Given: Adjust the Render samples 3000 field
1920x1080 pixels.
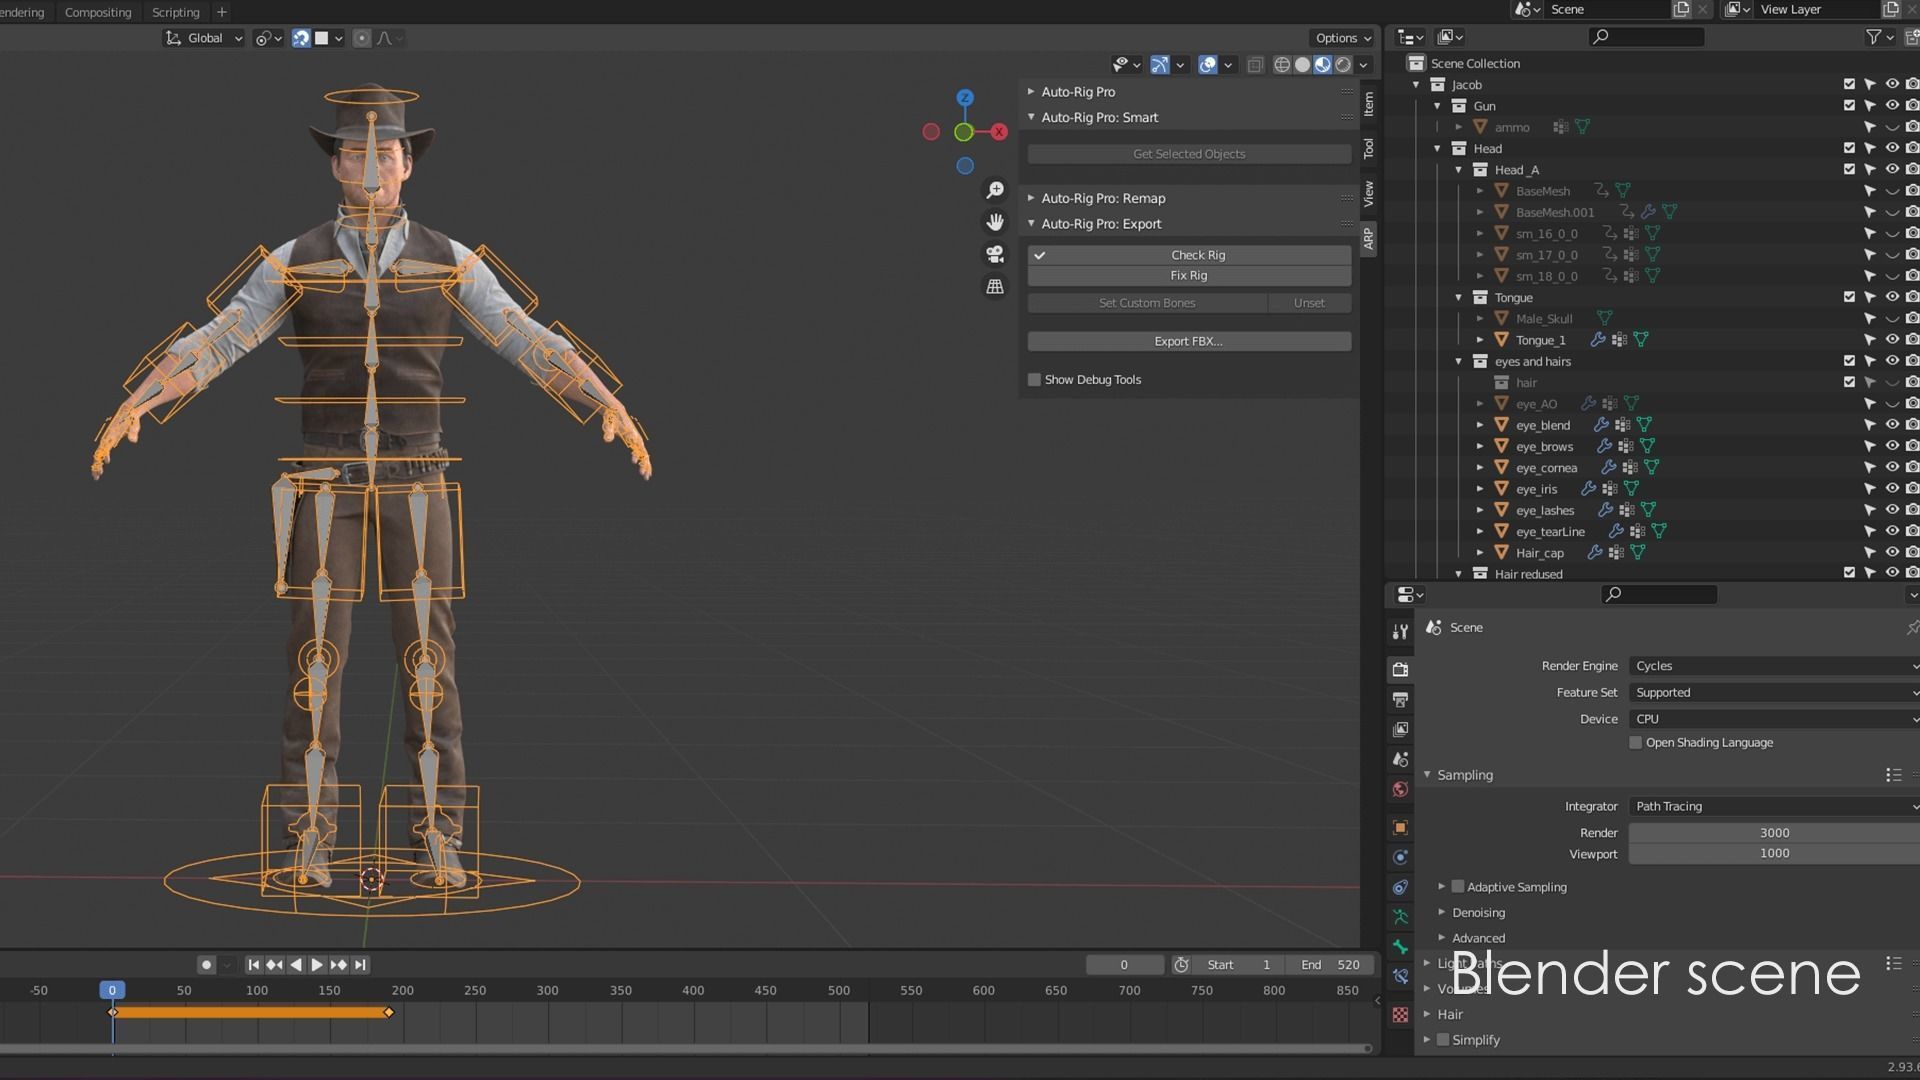Looking at the screenshot, I should click(x=1772, y=833).
